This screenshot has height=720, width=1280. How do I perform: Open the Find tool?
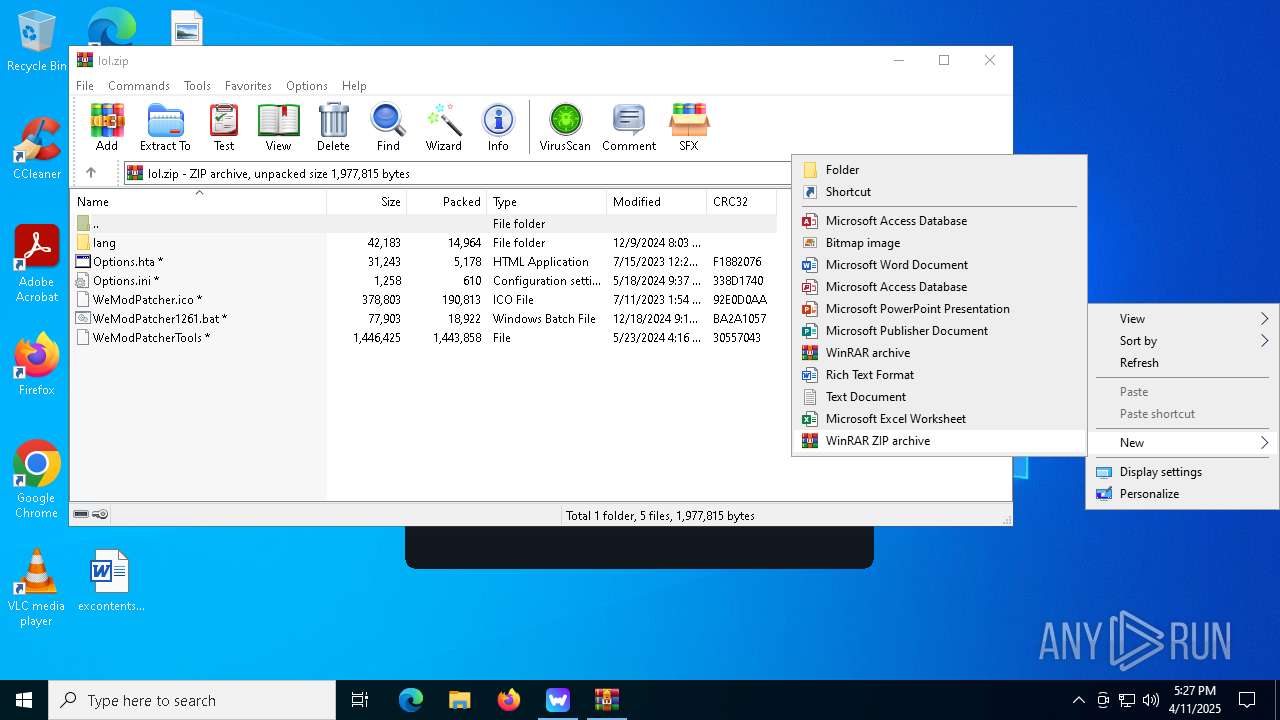pos(388,127)
